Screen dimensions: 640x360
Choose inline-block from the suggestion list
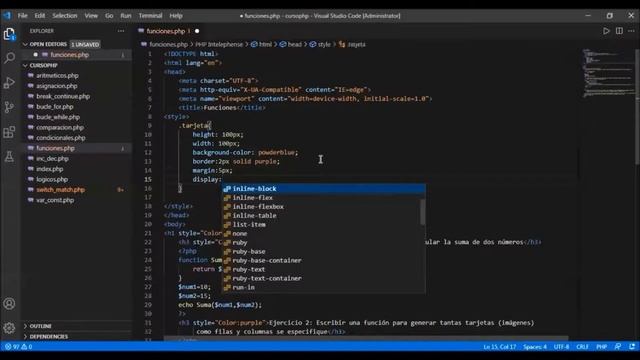click(x=323, y=189)
